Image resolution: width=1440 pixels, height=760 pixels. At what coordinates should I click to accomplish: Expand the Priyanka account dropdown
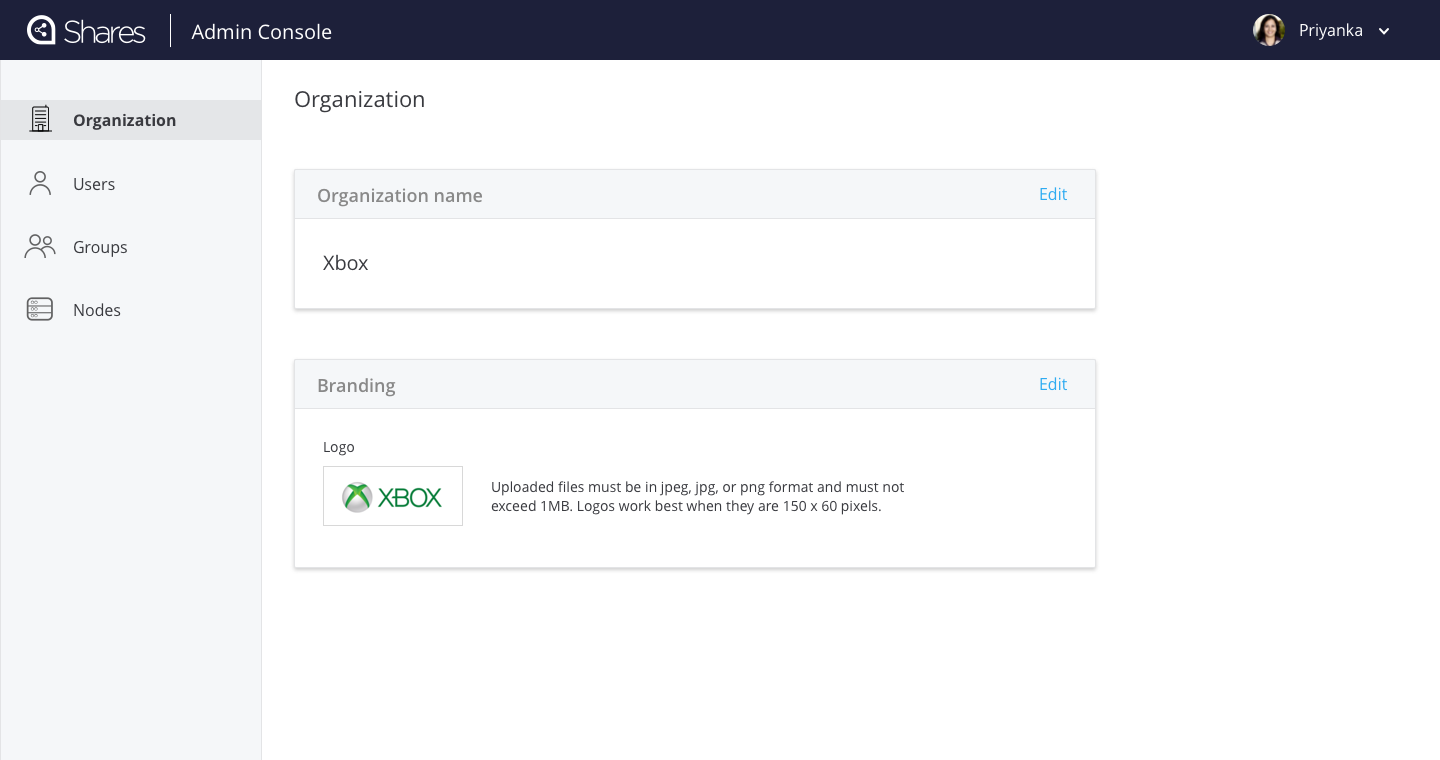1330,30
